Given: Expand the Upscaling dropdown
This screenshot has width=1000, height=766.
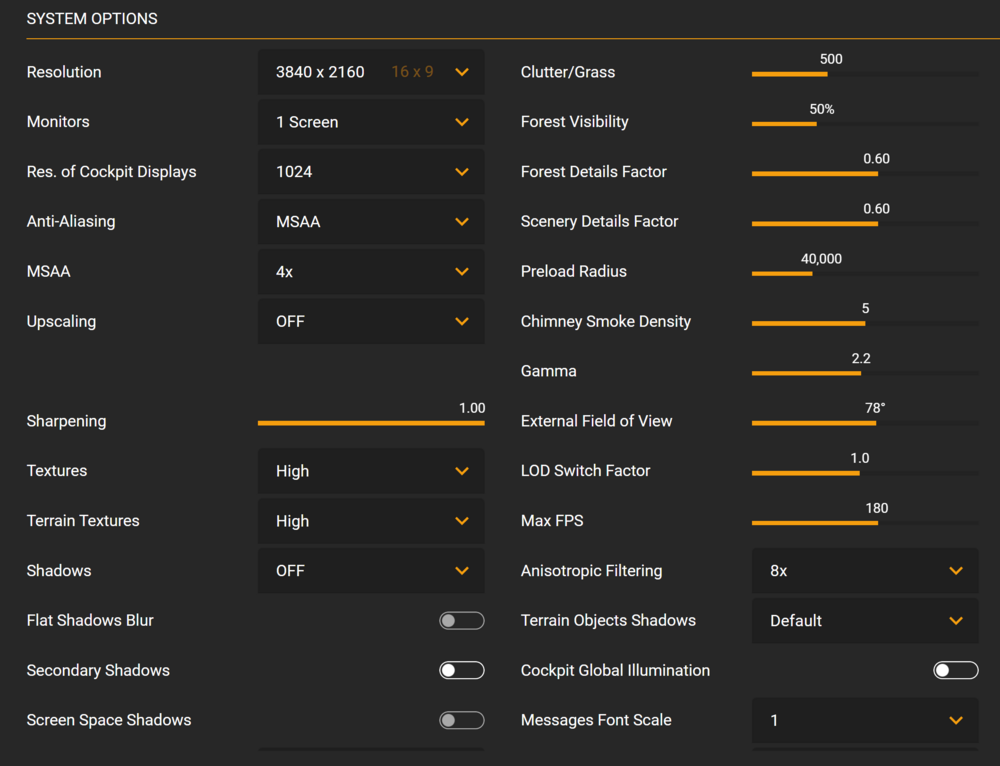Looking at the screenshot, I should 370,322.
